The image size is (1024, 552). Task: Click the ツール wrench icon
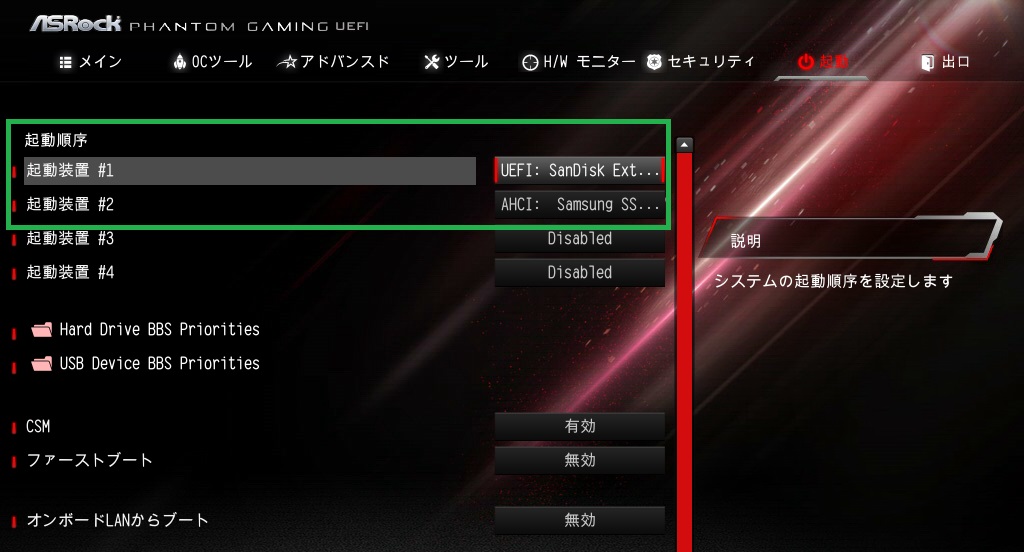[432, 62]
